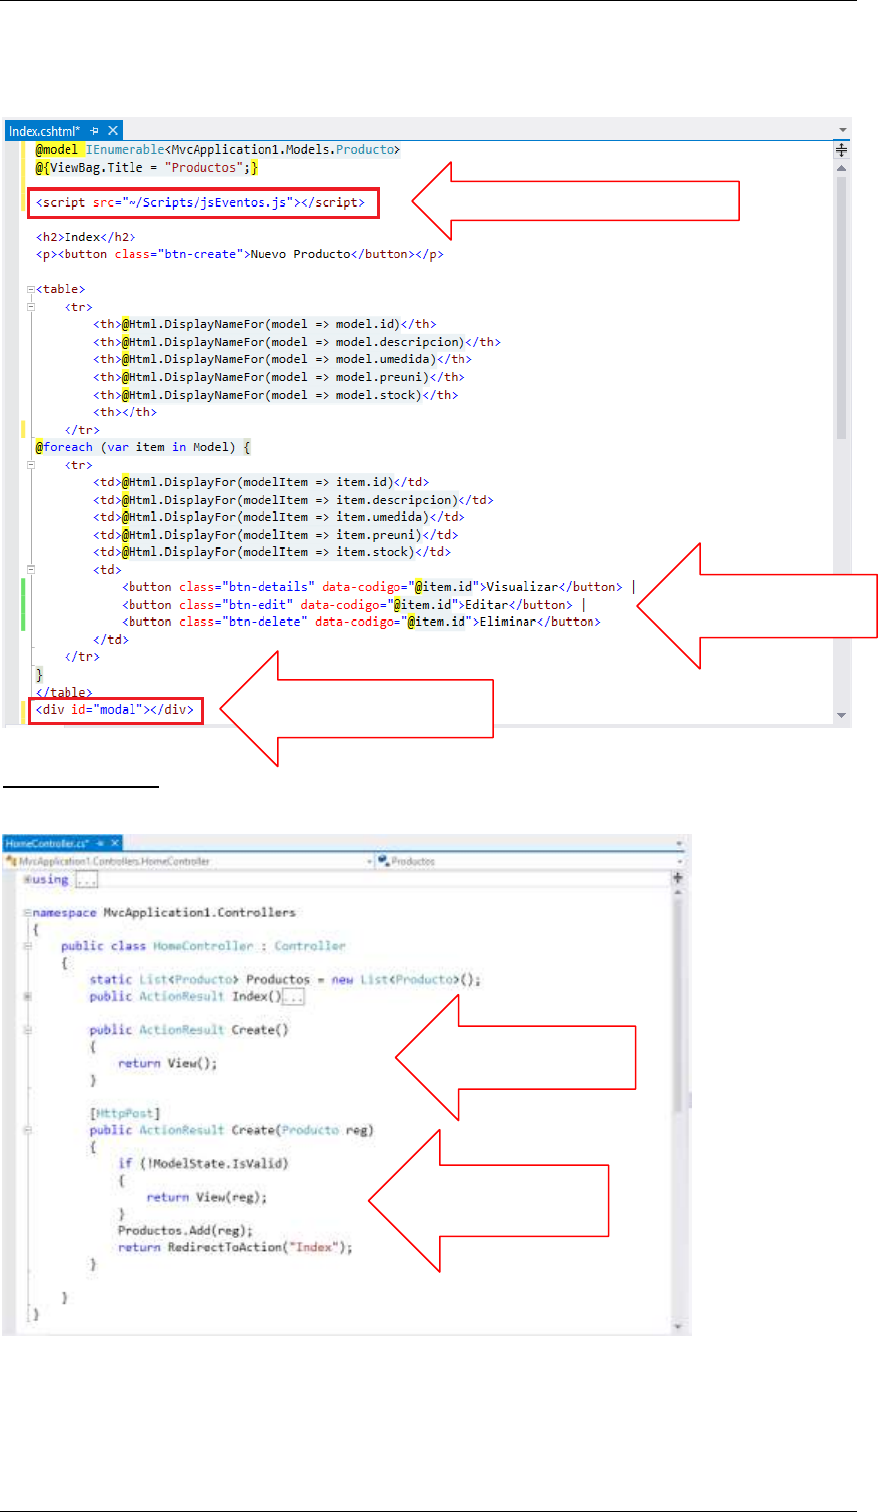Open tab list dropdown above Index.cshtml editor
The image size is (878, 1512).
(844, 130)
